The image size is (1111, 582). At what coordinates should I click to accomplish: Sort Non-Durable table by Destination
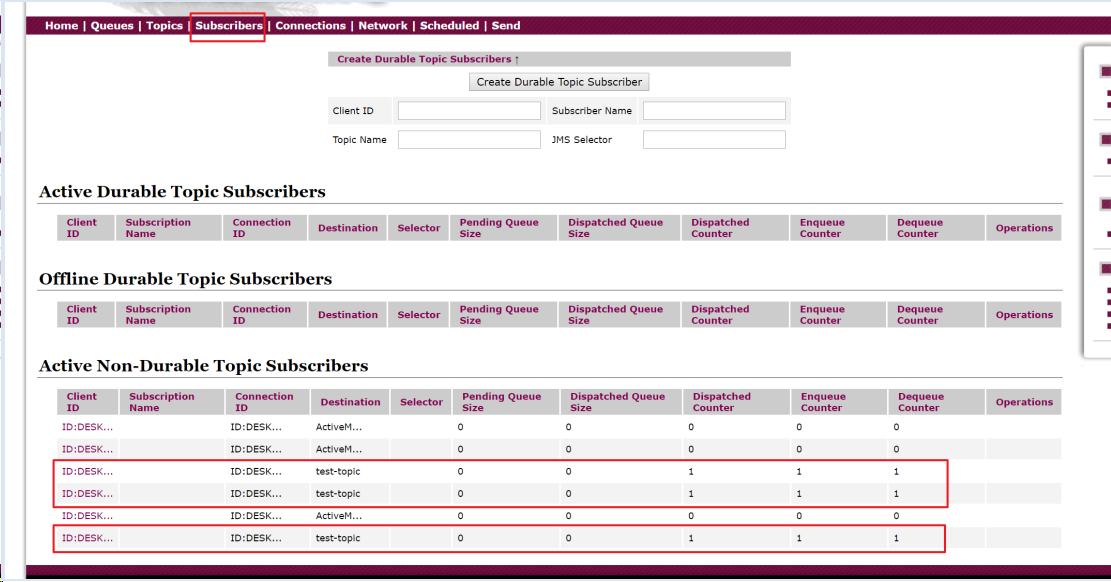pos(350,402)
